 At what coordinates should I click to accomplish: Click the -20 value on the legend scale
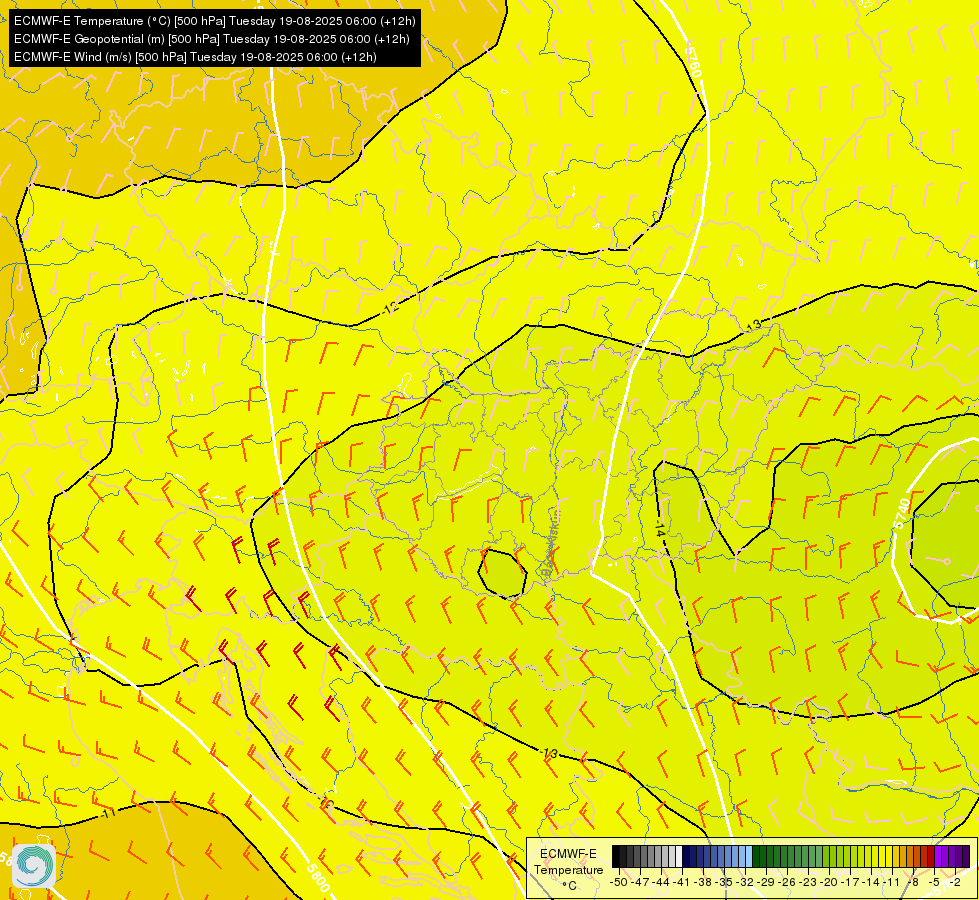pos(829,882)
